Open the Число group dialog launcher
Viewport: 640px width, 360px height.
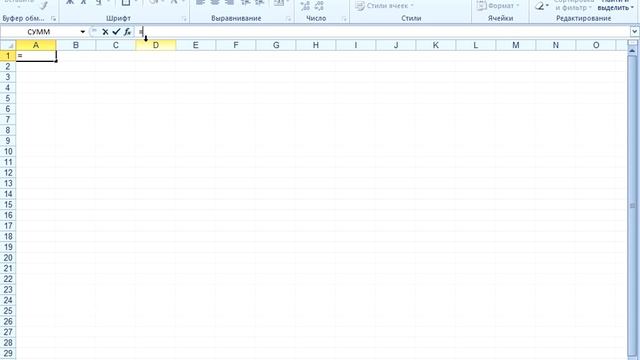[344, 19]
